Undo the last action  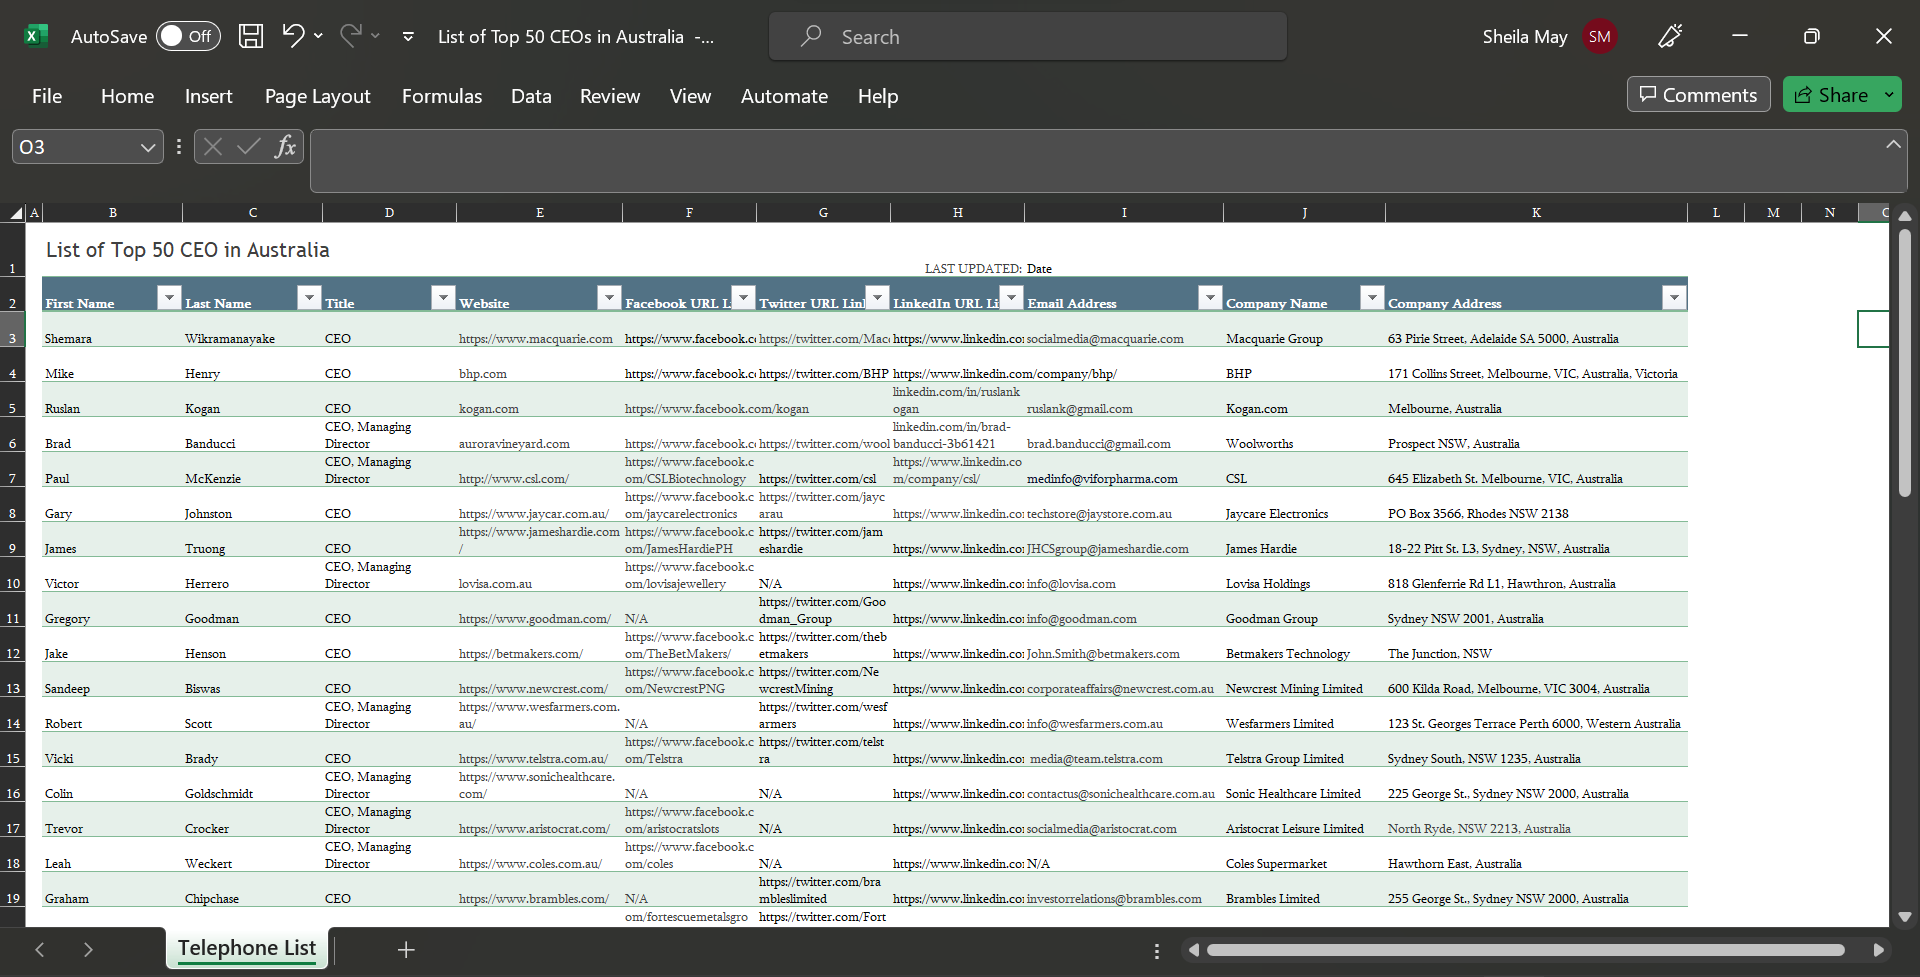tap(292, 36)
